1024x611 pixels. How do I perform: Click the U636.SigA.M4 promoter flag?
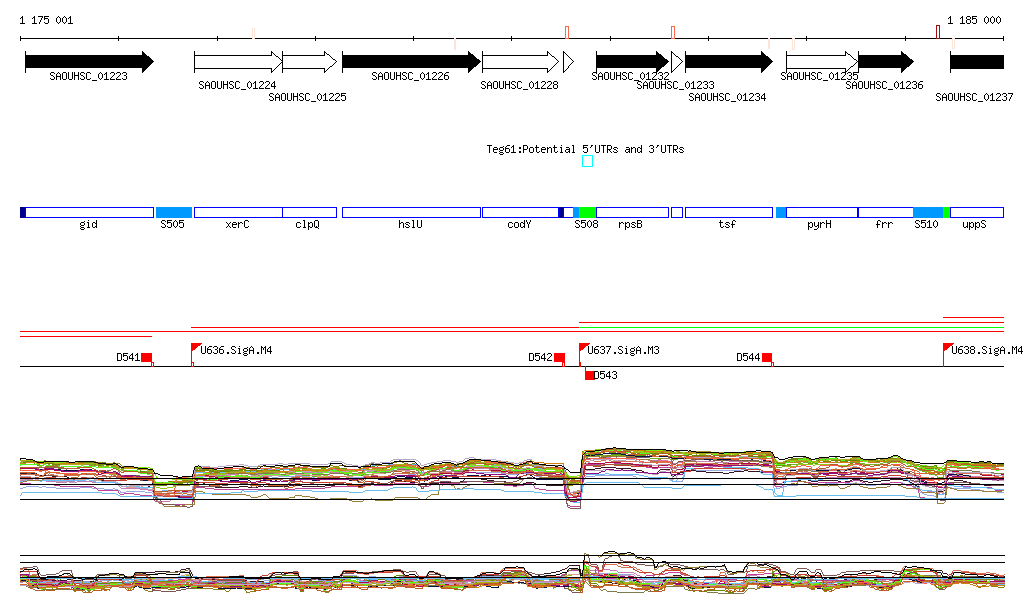(x=197, y=348)
